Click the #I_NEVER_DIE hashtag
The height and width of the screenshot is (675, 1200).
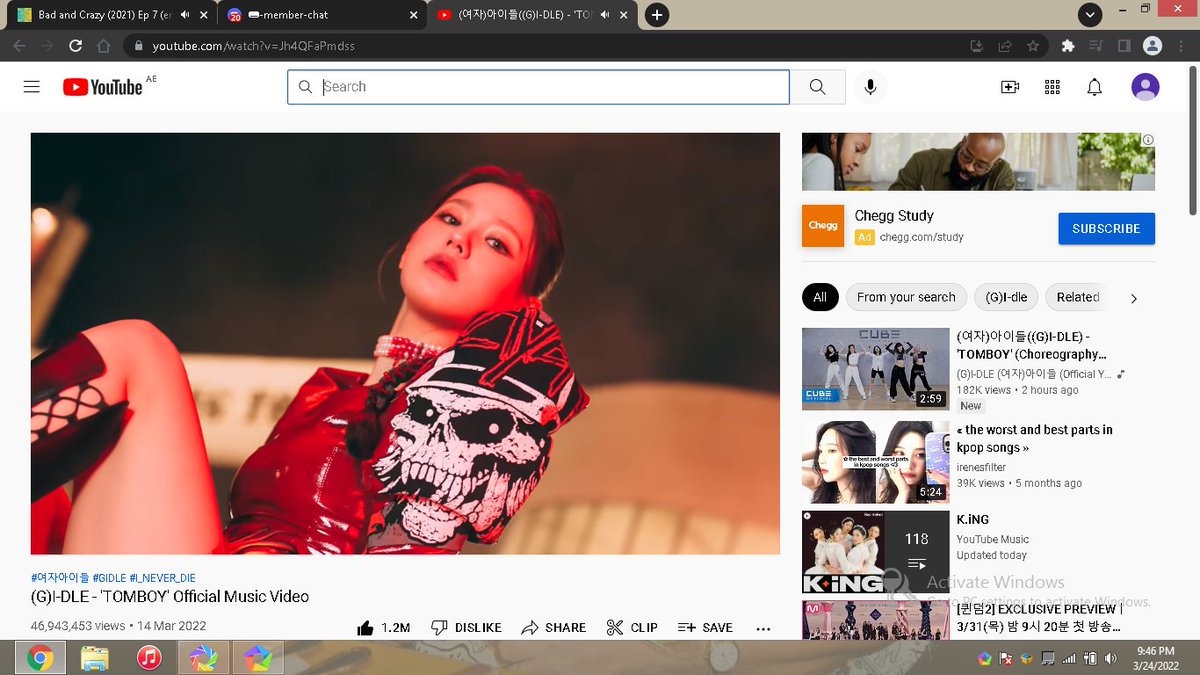[x=162, y=578]
